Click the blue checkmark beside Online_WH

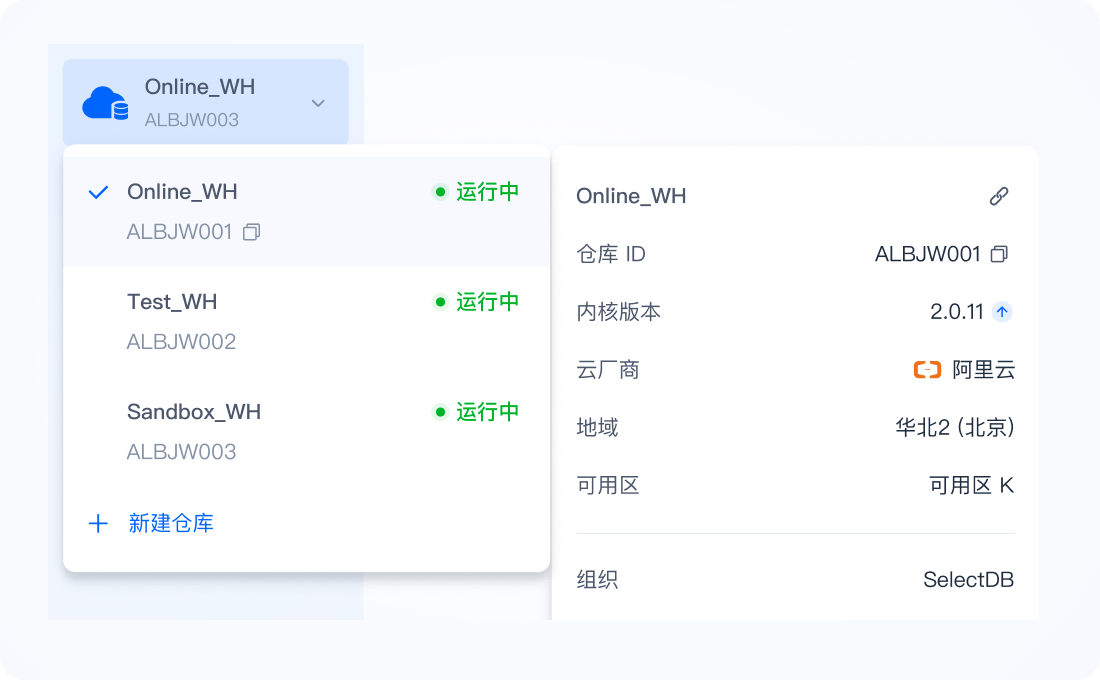pos(97,191)
